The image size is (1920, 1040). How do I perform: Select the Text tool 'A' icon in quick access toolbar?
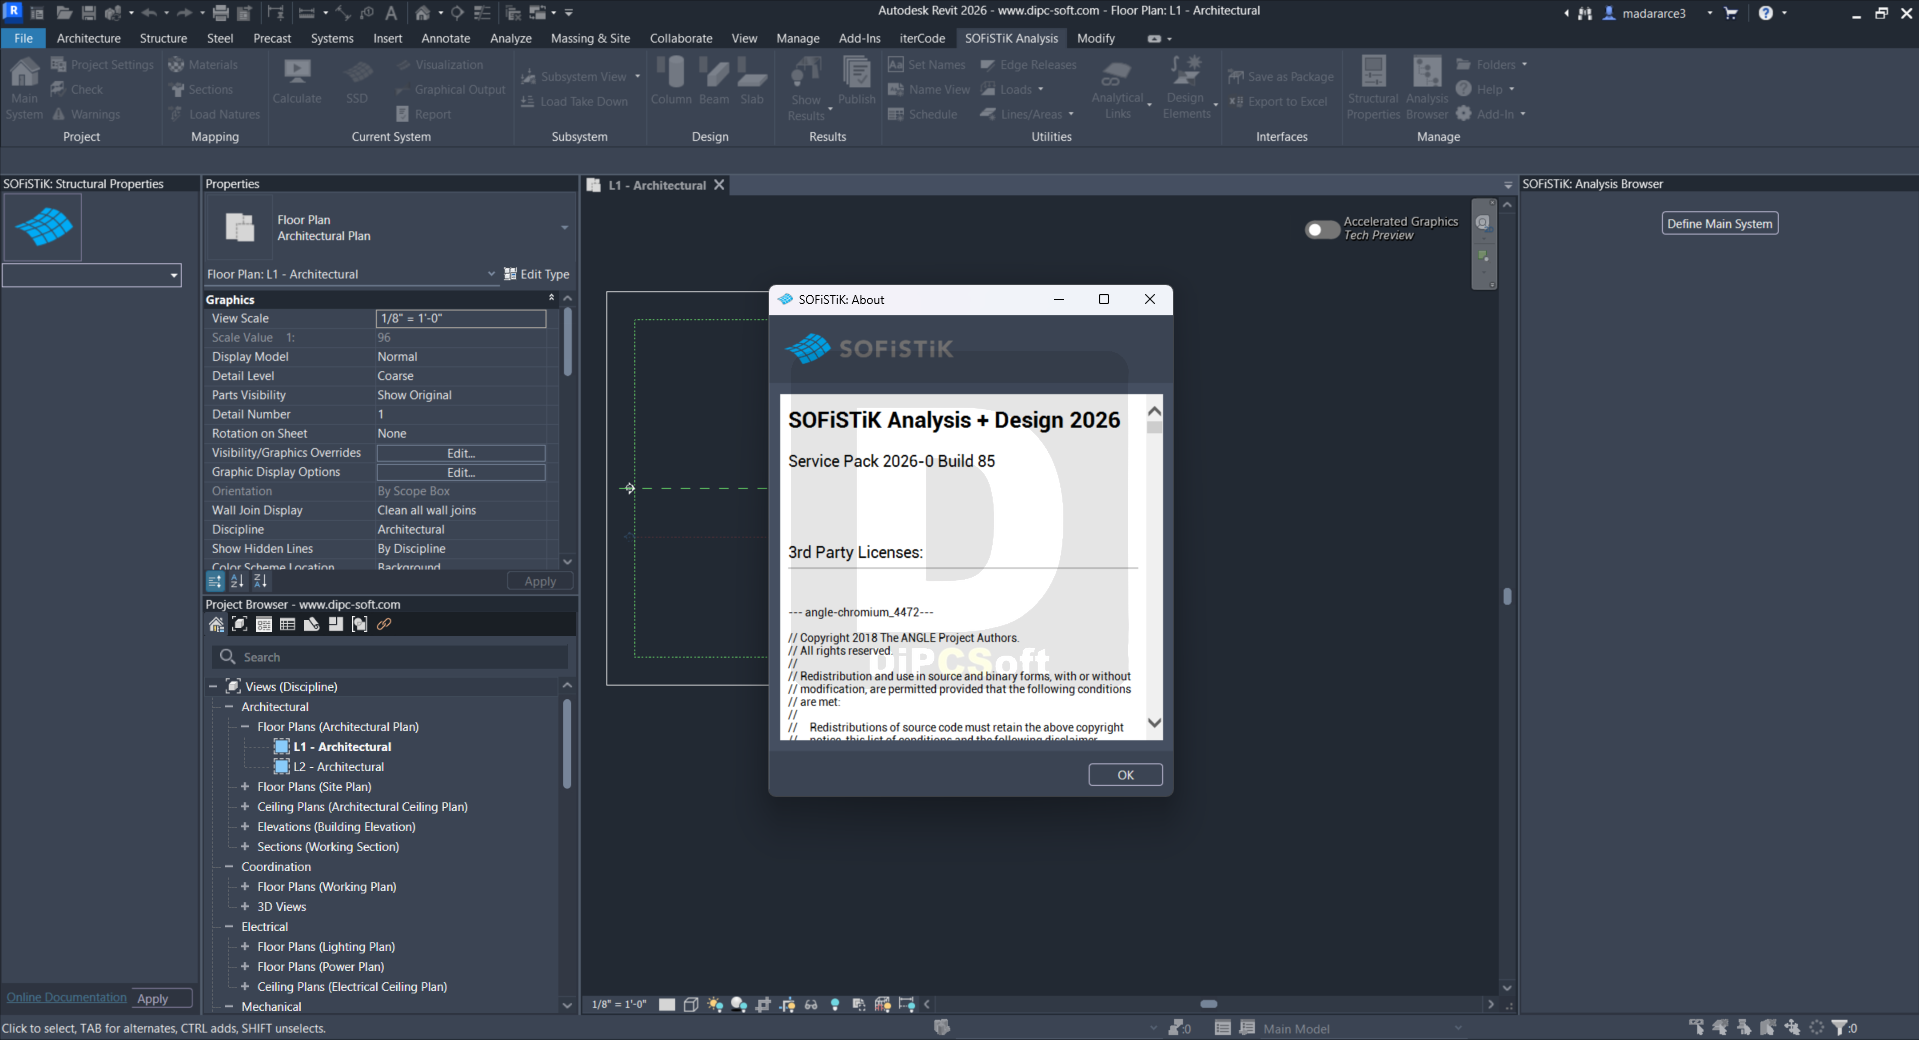[391, 13]
